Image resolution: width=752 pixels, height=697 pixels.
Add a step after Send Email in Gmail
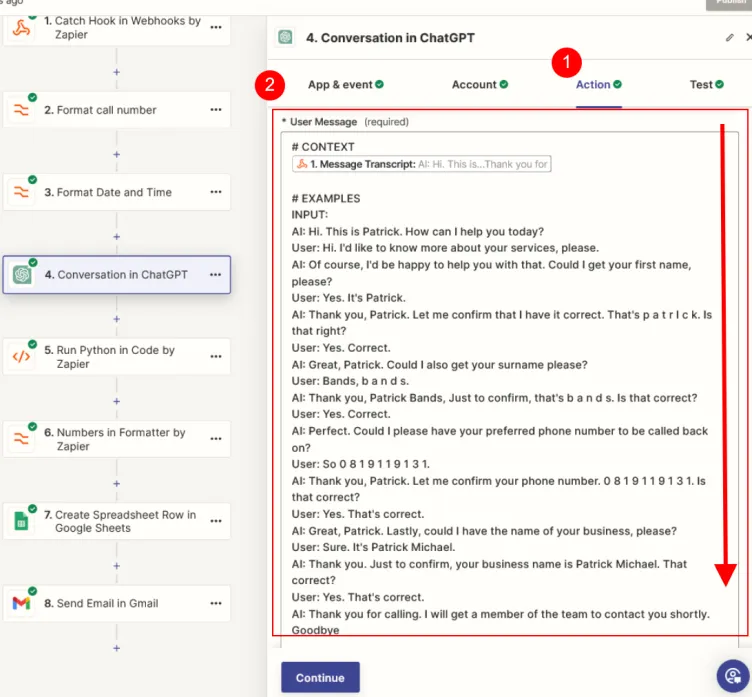pos(117,649)
